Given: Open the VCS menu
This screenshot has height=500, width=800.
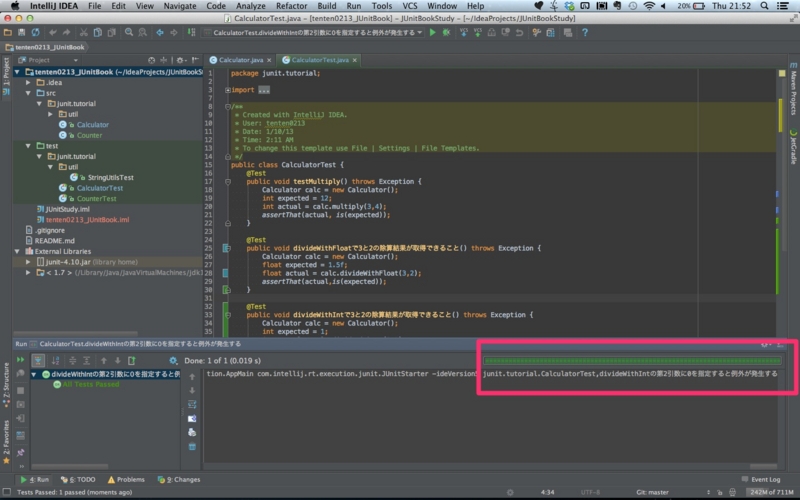Looking at the screenshot, I should click(410, 6).
